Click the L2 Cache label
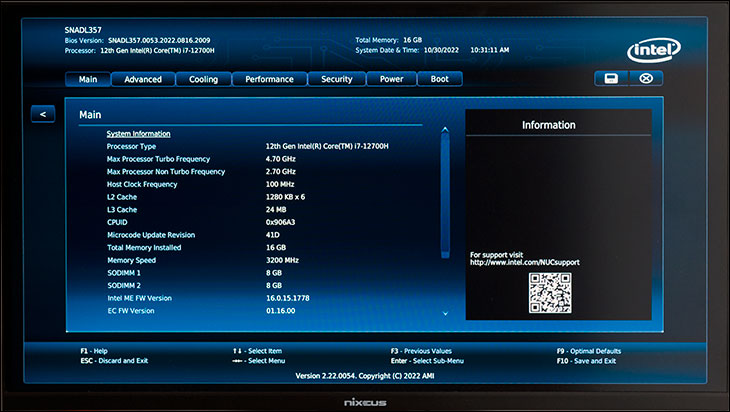The height and width of the screenshot is (412, 730). point(122,197)
